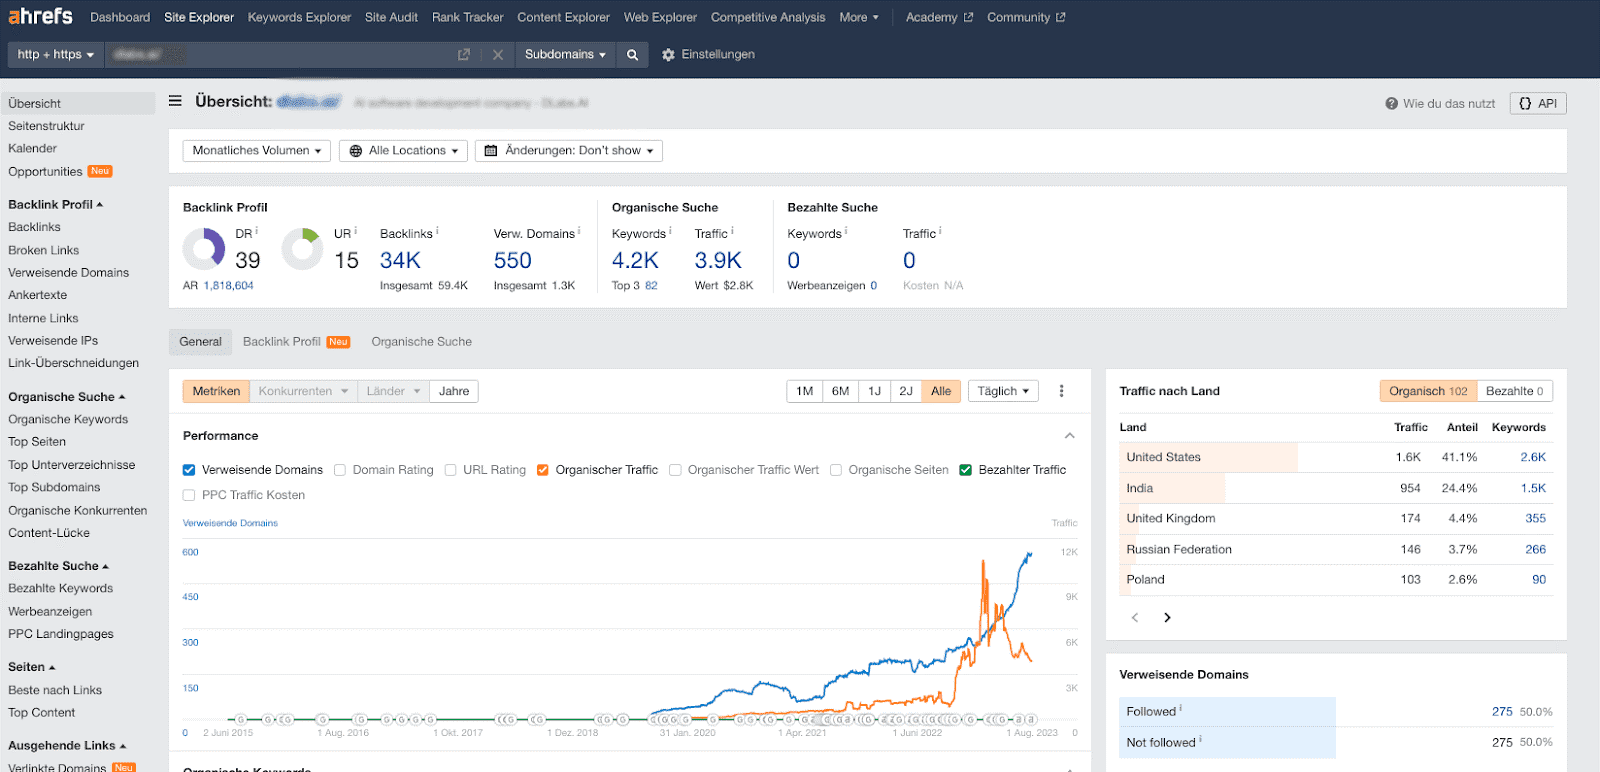Click organic Traffic info icon
This screenshot has height=772, width=1600.
coord(732,231)
